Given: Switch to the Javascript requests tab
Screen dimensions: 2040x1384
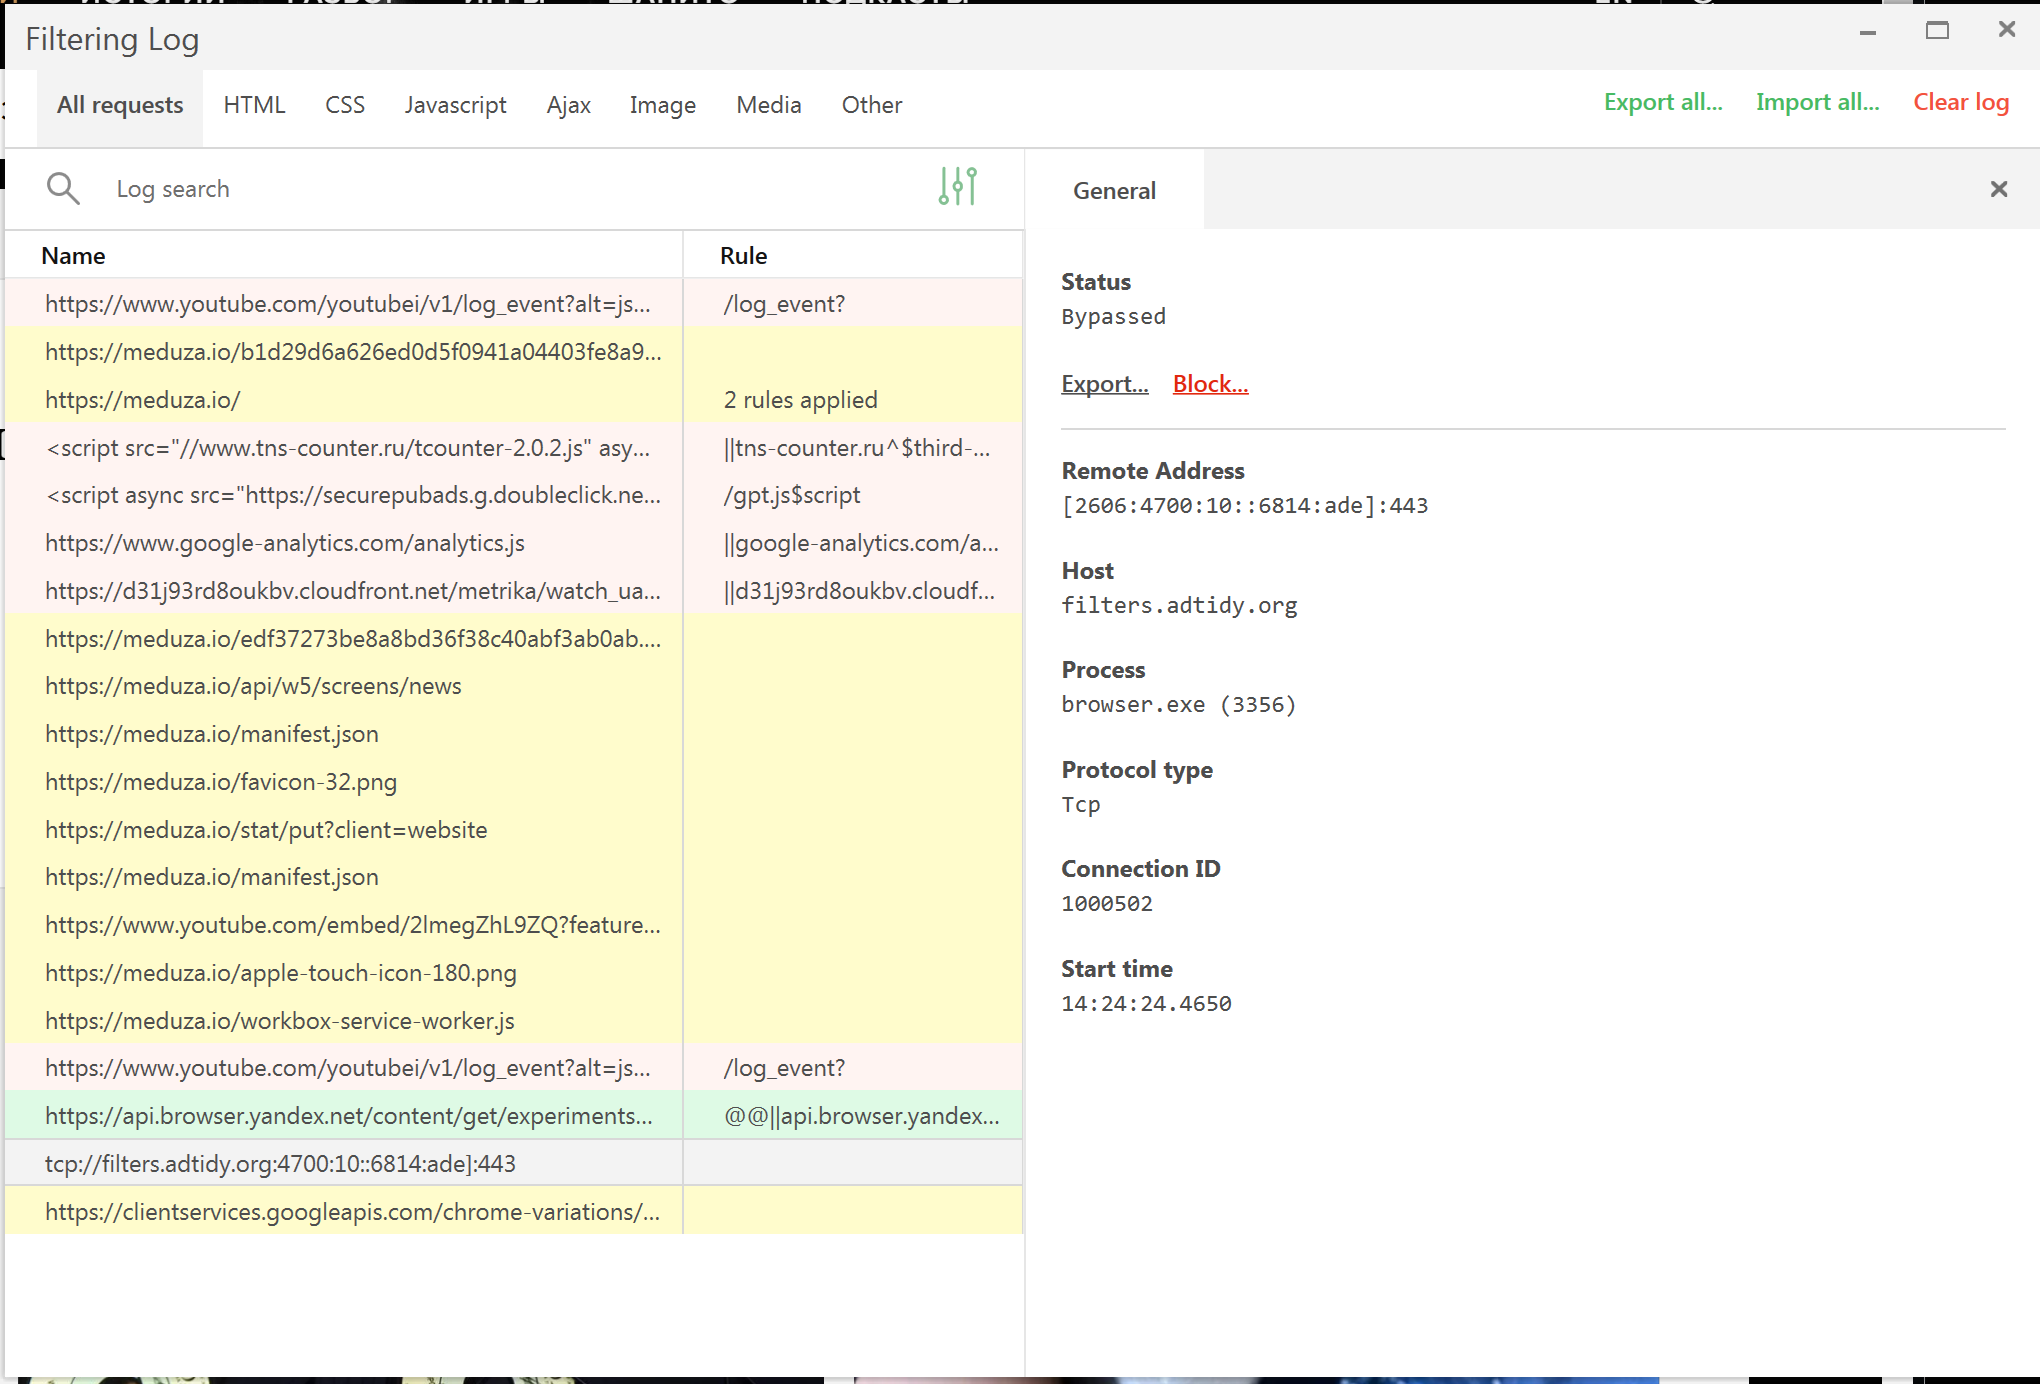Looking at the screenshot, I should (x=455, y=105).
